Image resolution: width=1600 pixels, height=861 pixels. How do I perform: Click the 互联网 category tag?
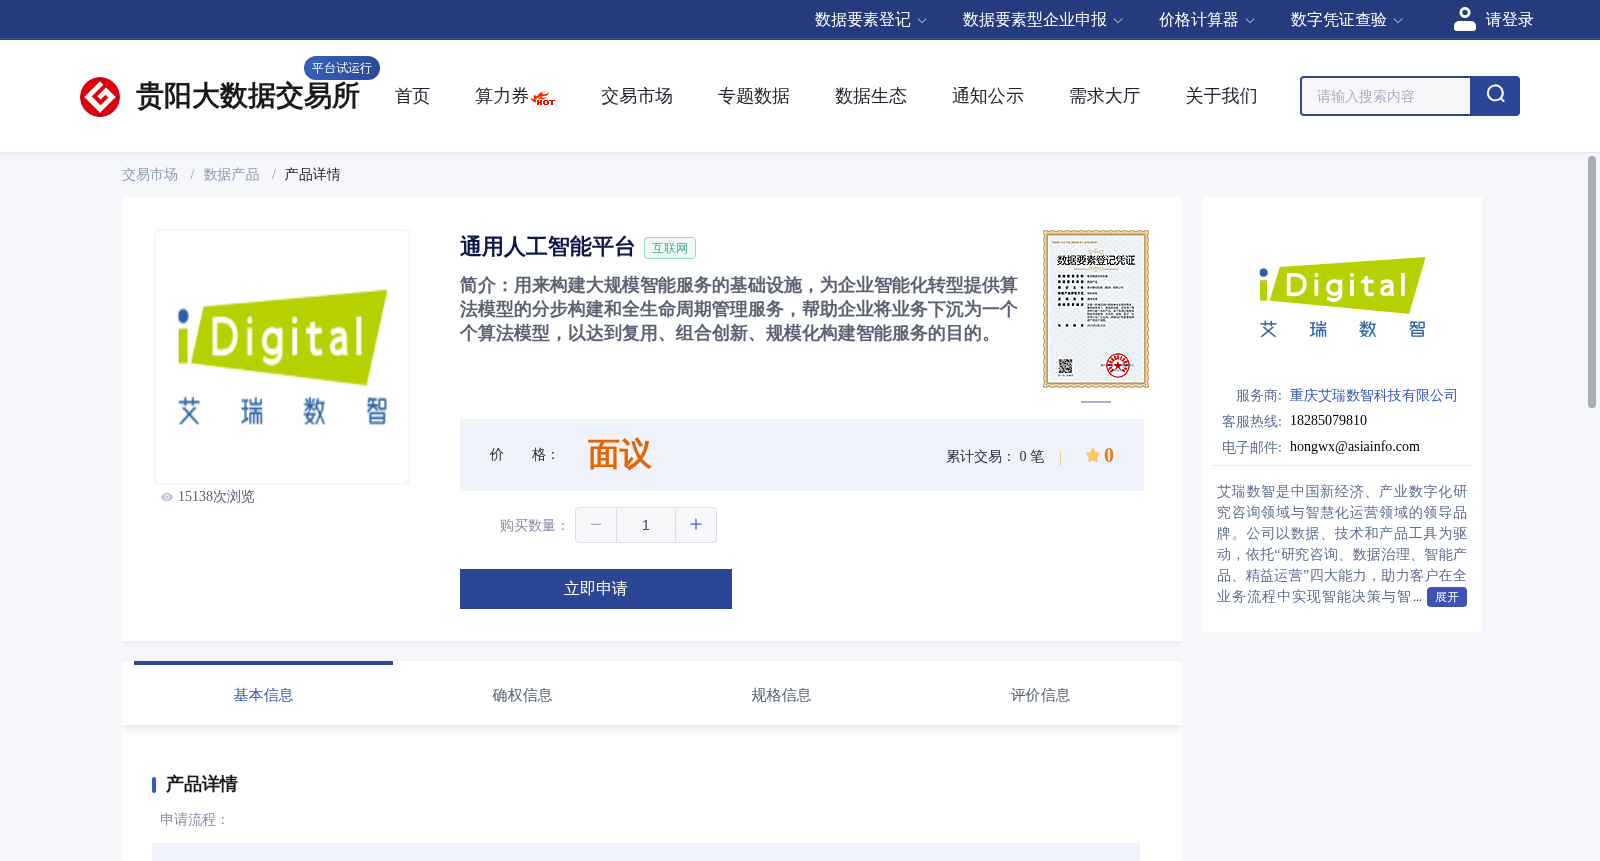[670, 248]
